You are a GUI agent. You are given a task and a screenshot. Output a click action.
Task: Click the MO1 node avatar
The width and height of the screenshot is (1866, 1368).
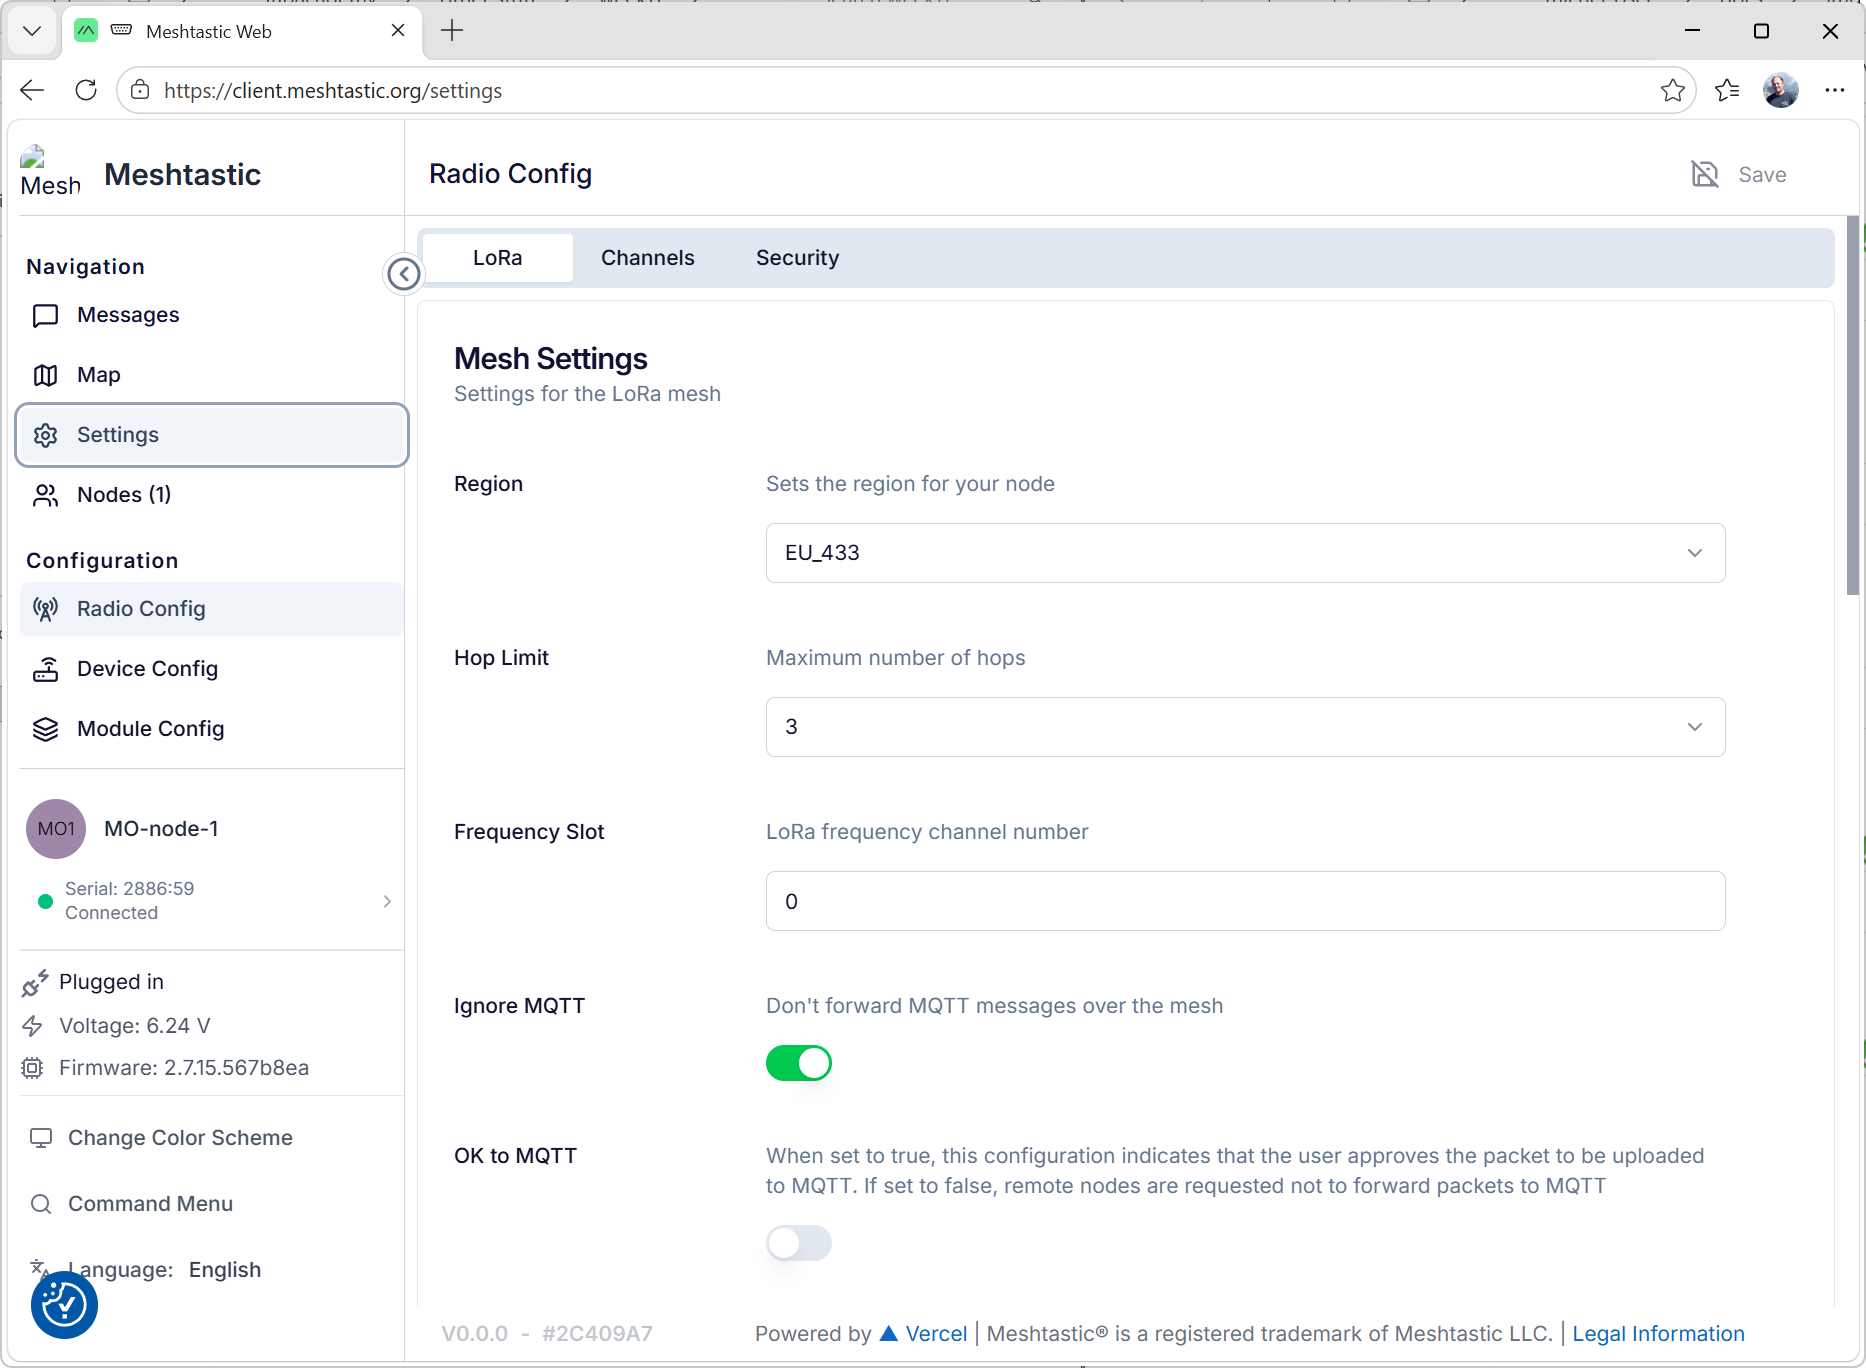(56, 829)
